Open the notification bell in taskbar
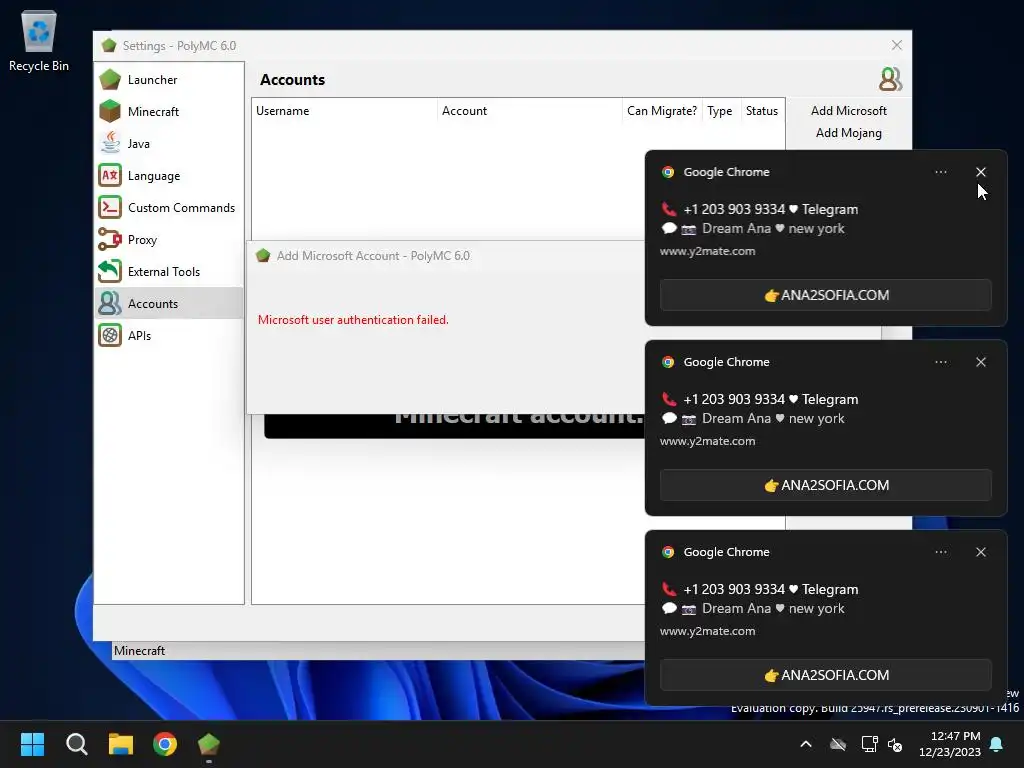 pos(997,744)
